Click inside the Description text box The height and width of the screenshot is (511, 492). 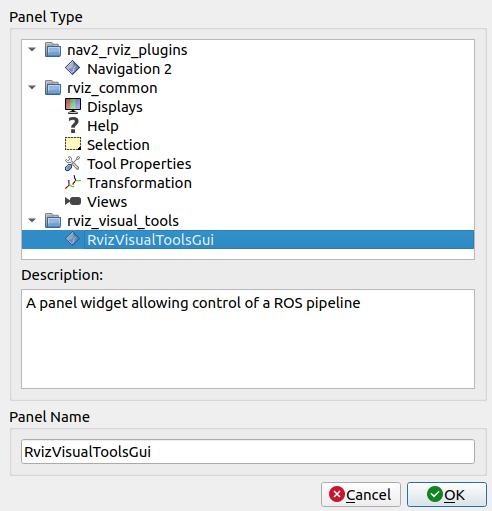click(x=248, y=339)
